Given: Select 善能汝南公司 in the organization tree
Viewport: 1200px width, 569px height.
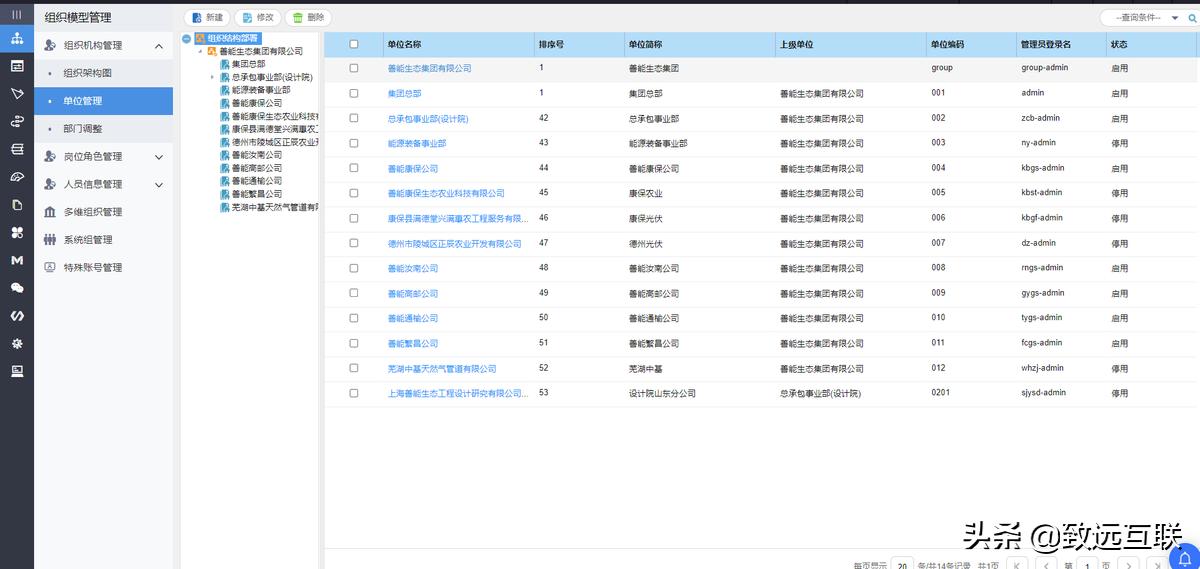Looking at the screenshot, I should point(257,155).
